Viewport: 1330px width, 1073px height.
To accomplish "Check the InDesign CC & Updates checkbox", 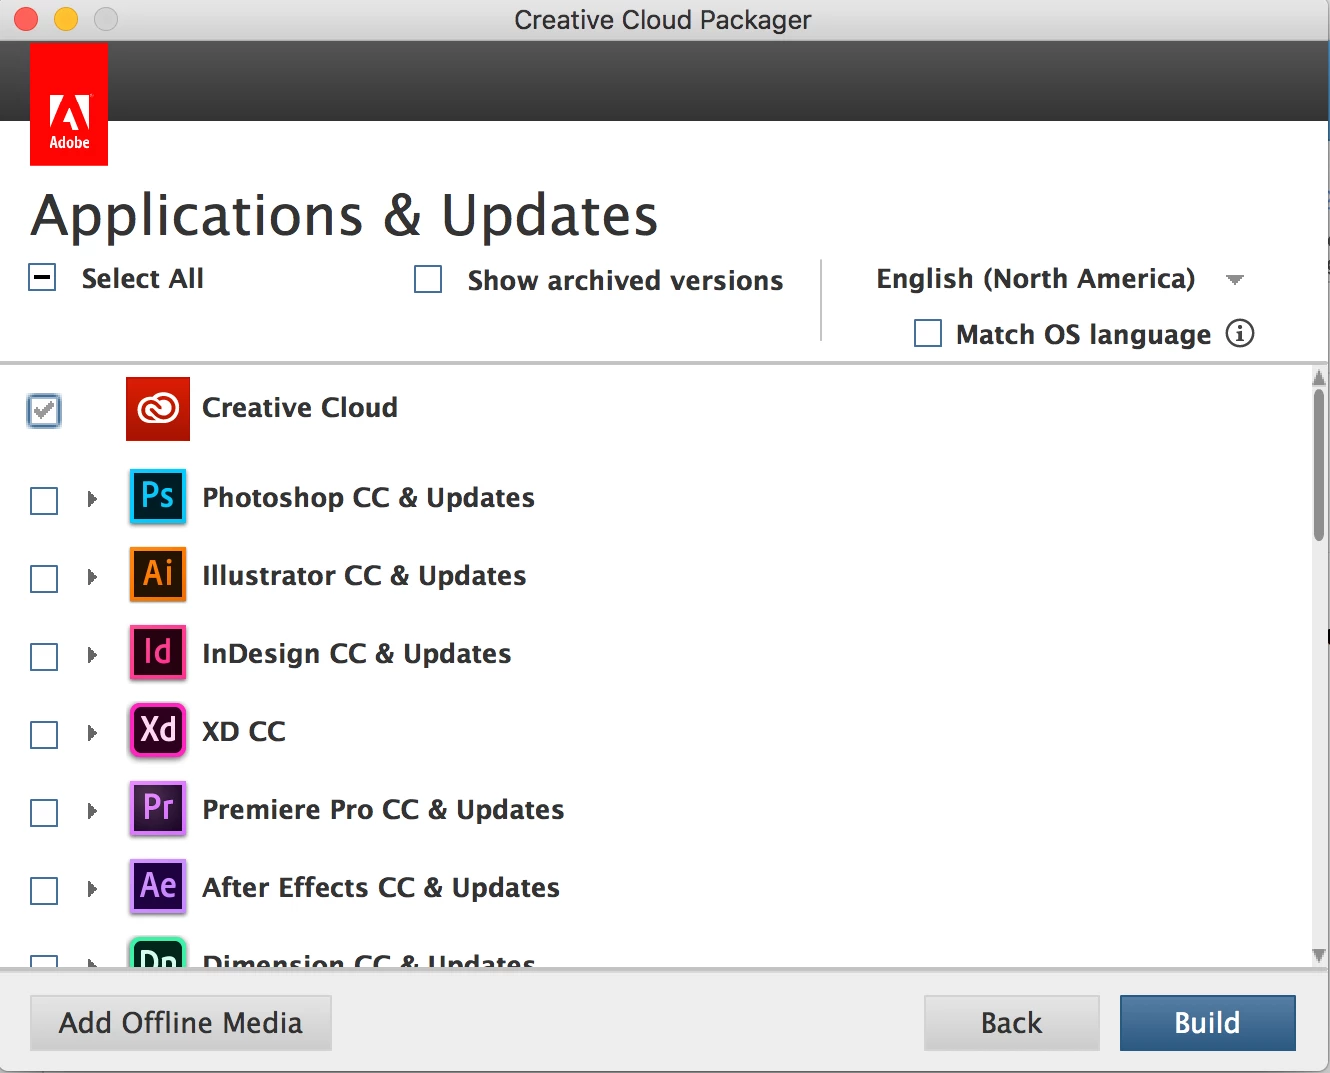I will coord(44,656).
